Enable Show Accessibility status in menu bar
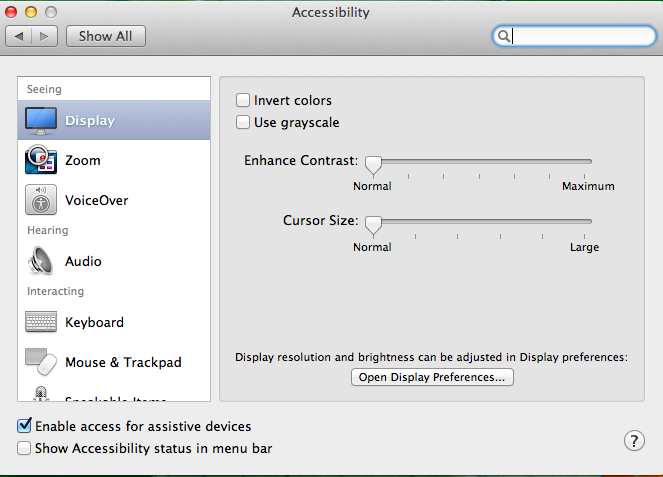This screenshot has width=663, height=477. point(24,448)
